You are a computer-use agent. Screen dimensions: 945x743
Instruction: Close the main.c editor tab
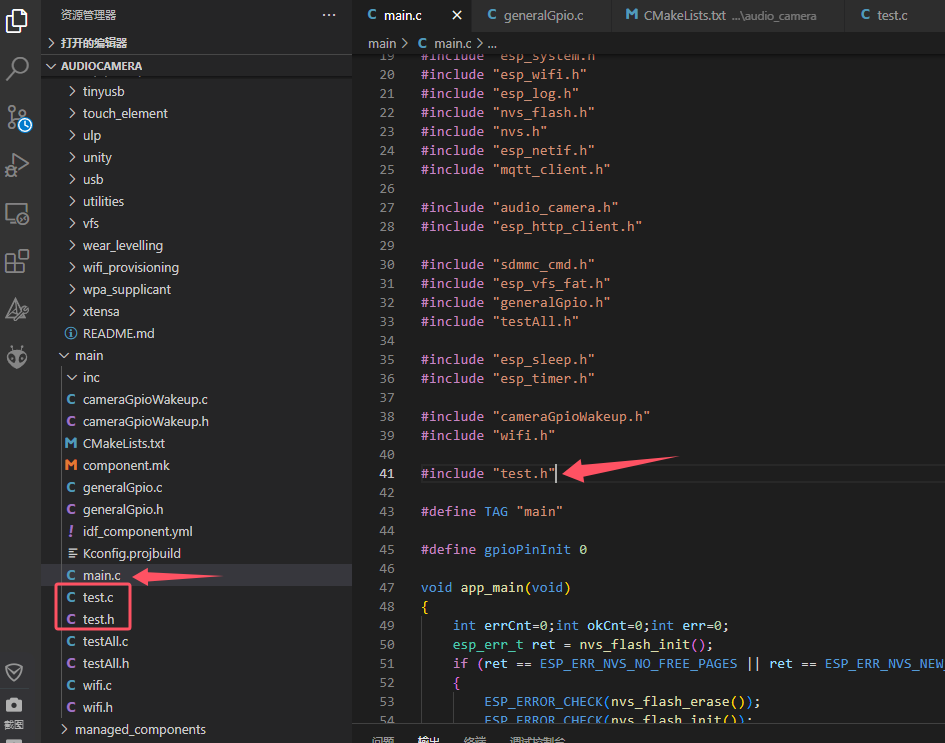(457, 15)
